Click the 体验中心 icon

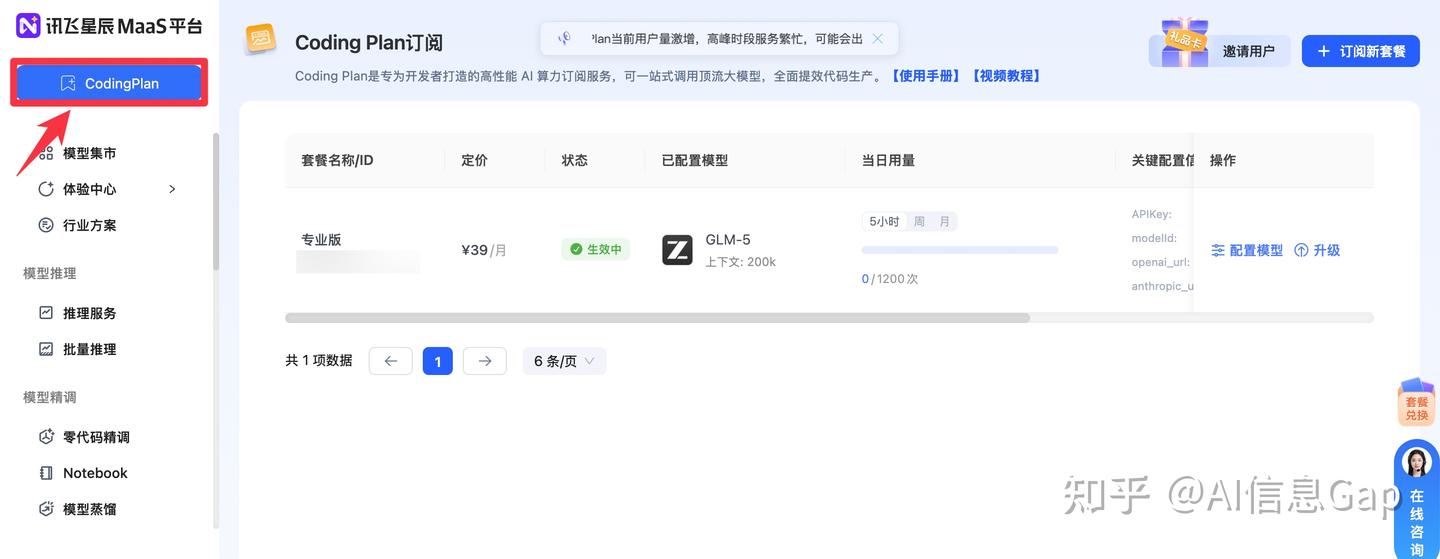pos(46,189)
